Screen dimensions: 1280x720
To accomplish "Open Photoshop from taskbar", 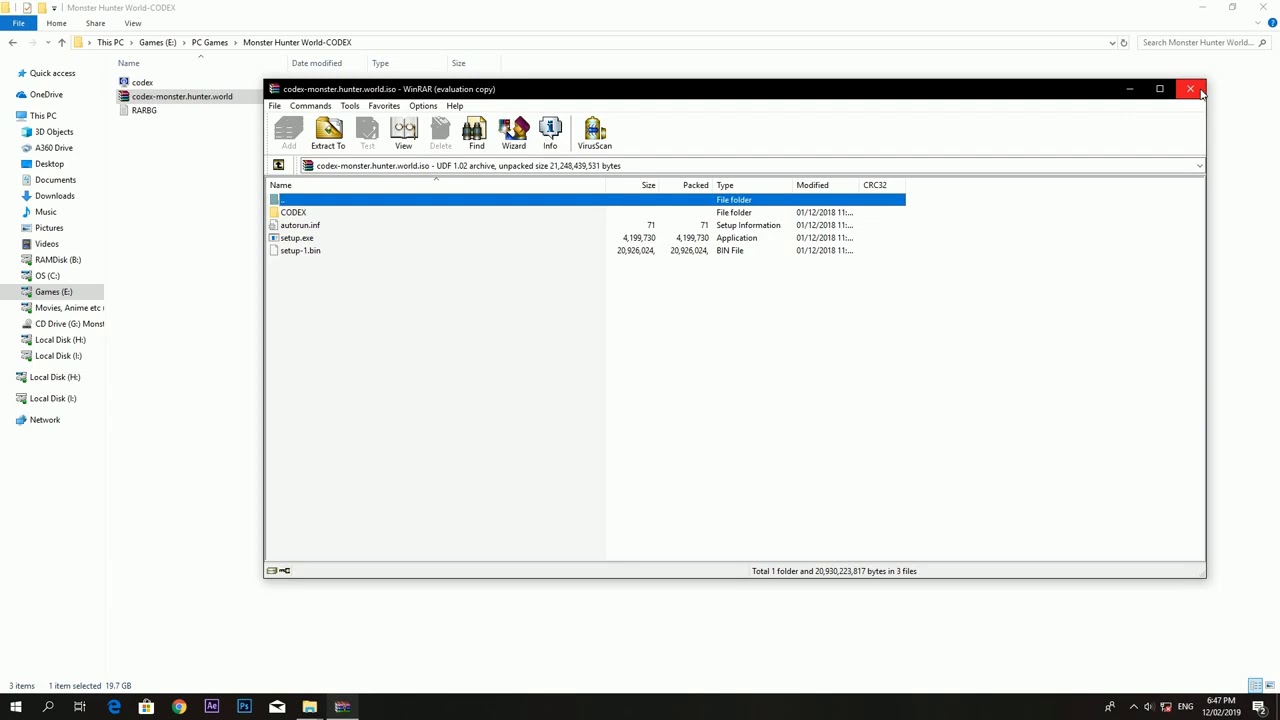I will click(244, 707).
